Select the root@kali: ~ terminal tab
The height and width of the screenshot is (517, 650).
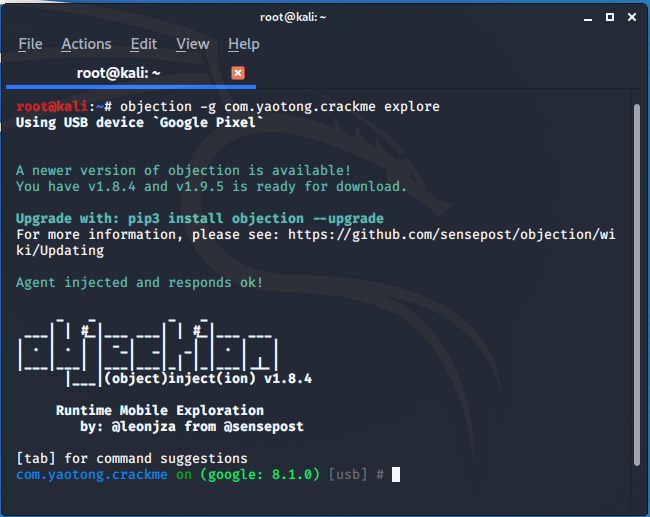coord(119,73)
